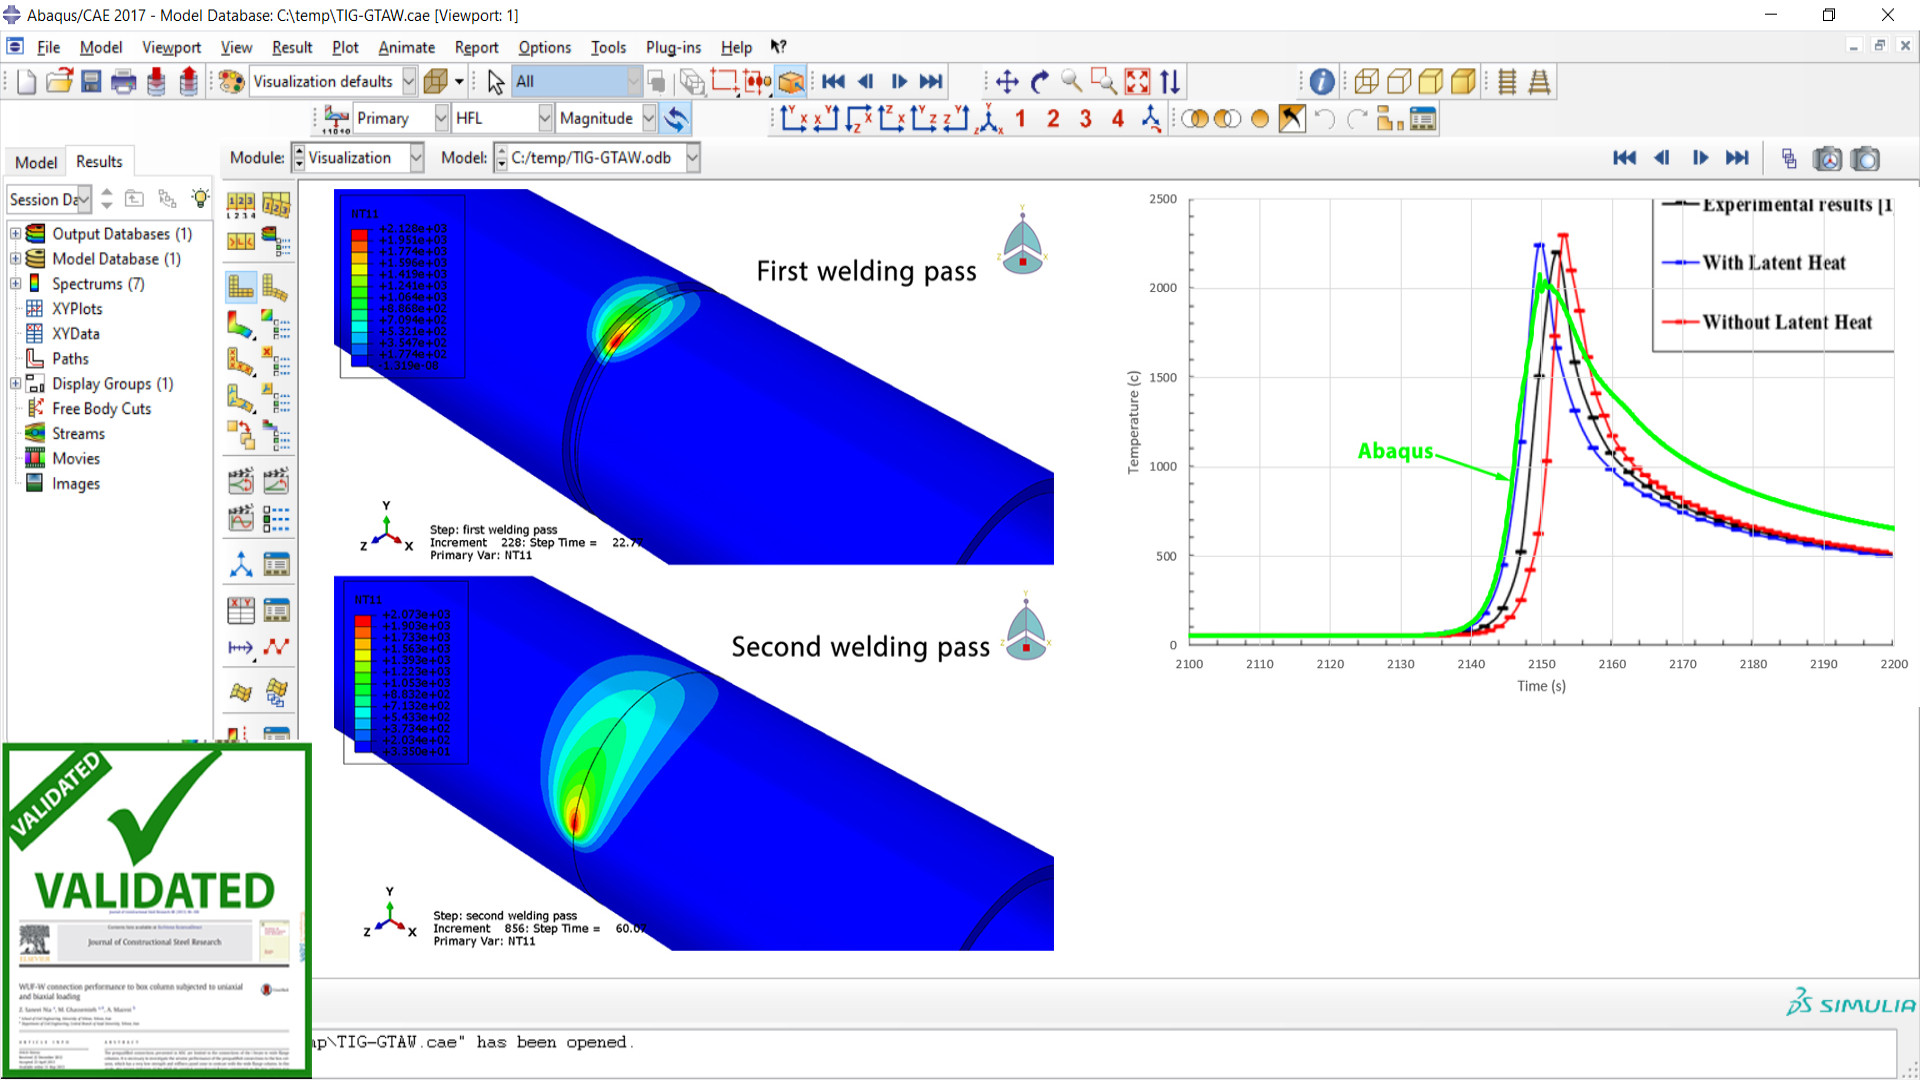Screen dimensions: 1920x1080
Task: Step to next frame in toolbar
Action: (899, 82)
